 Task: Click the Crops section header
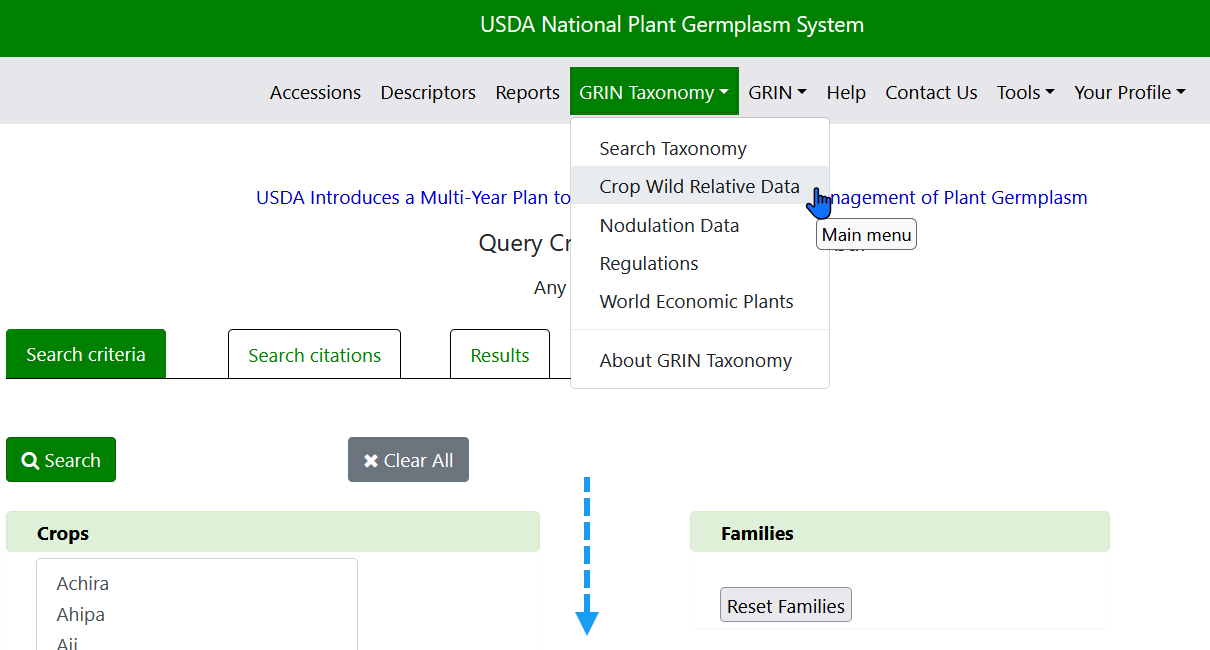[273, 532]
